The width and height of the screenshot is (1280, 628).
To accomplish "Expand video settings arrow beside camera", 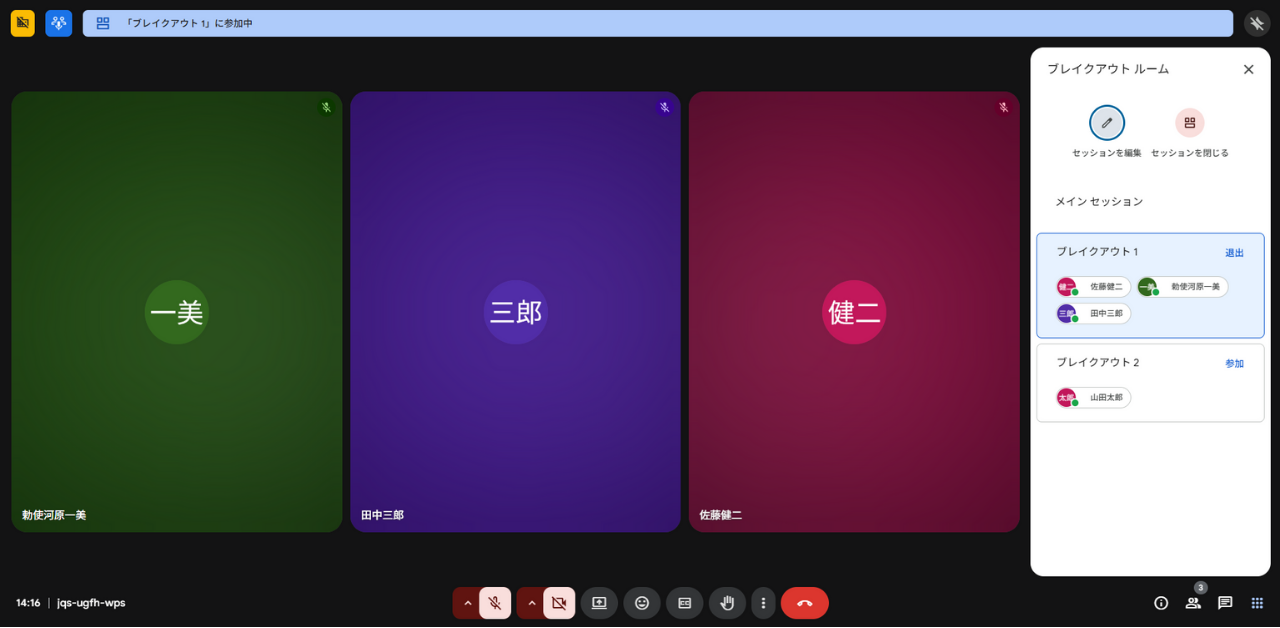I will click(x=531, y=603).
